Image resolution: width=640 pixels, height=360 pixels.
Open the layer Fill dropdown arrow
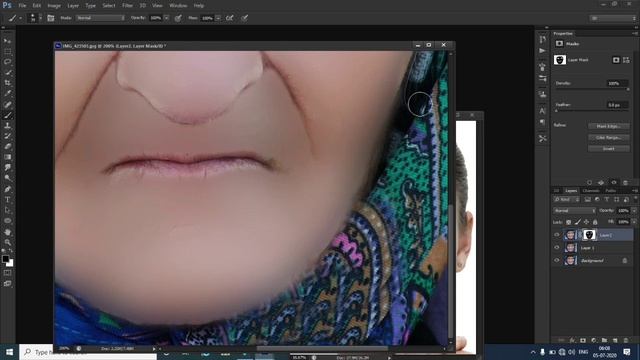[634, 222]
